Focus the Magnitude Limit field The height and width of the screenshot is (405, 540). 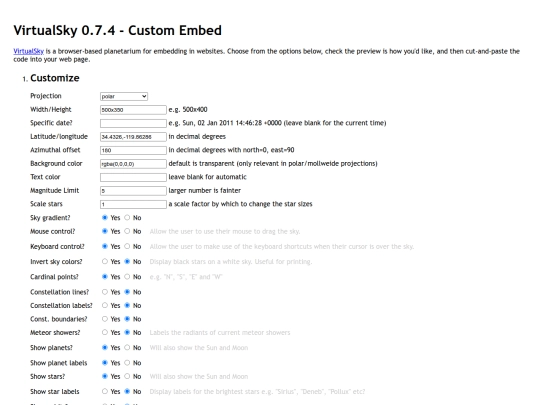pos(133,191)
